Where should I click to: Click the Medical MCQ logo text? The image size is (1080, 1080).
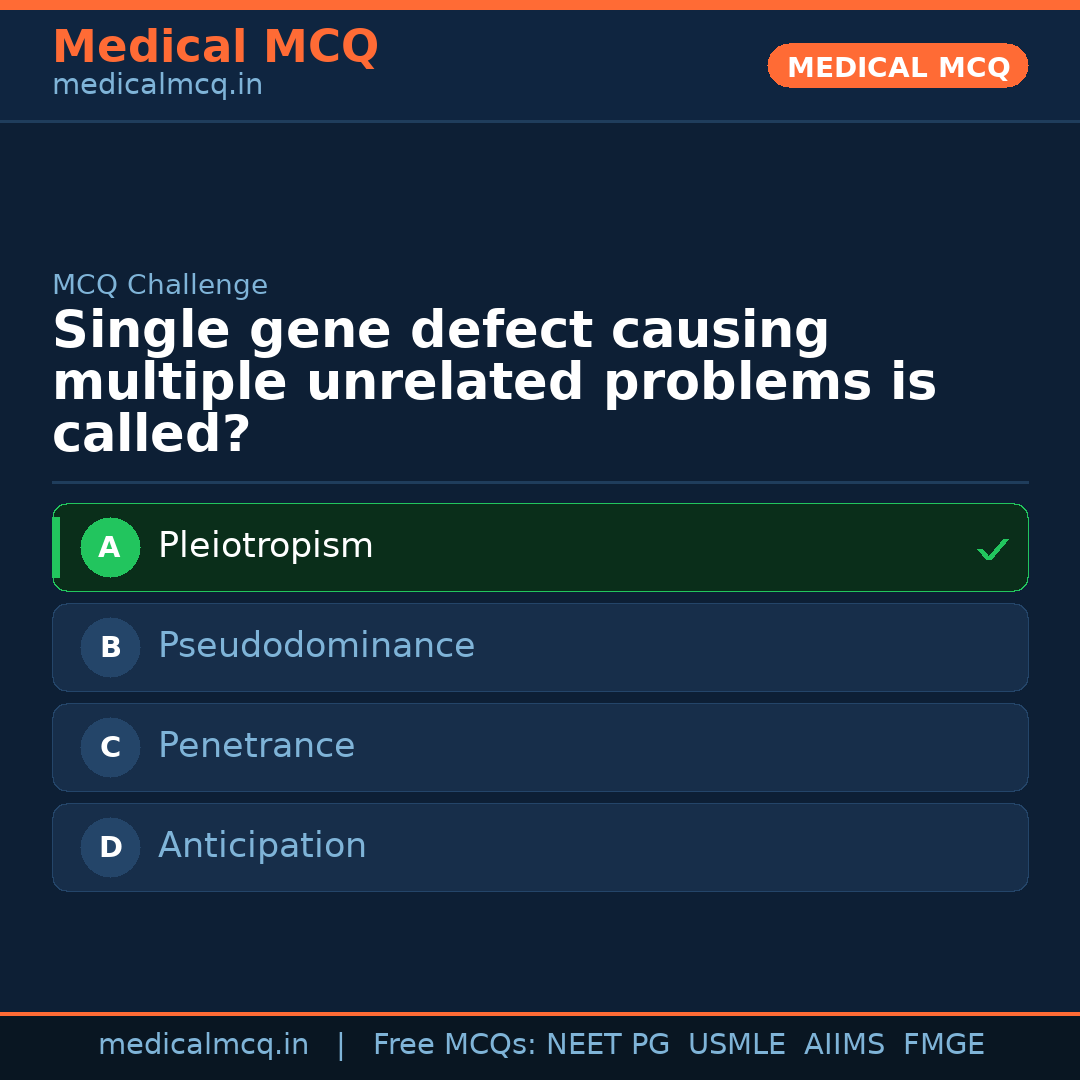click(215, 46)
